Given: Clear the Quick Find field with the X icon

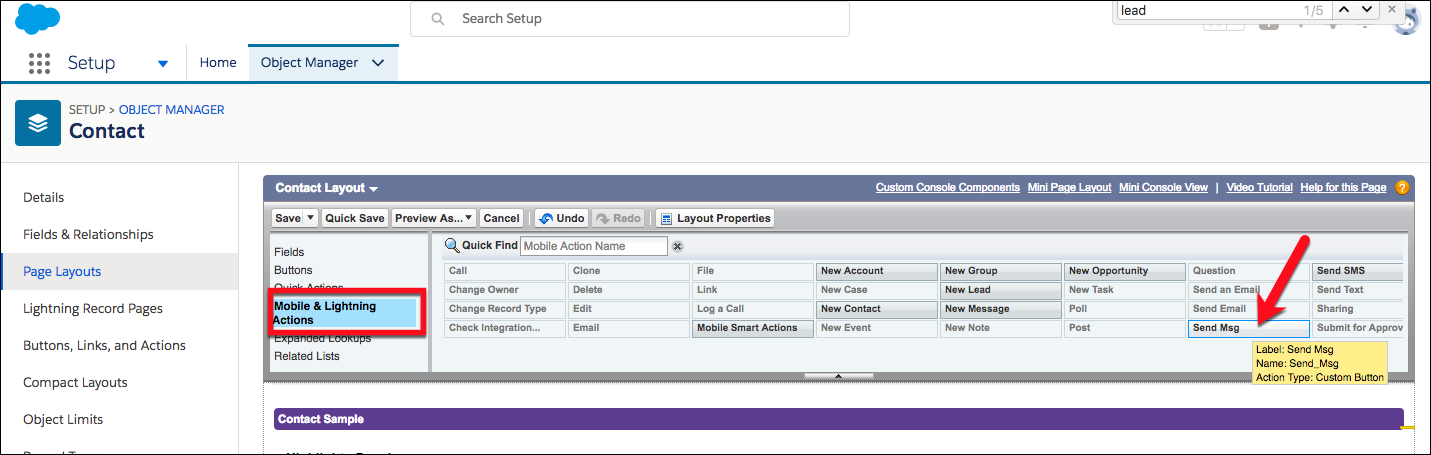Looking at the screenshot, I should 677,246.
